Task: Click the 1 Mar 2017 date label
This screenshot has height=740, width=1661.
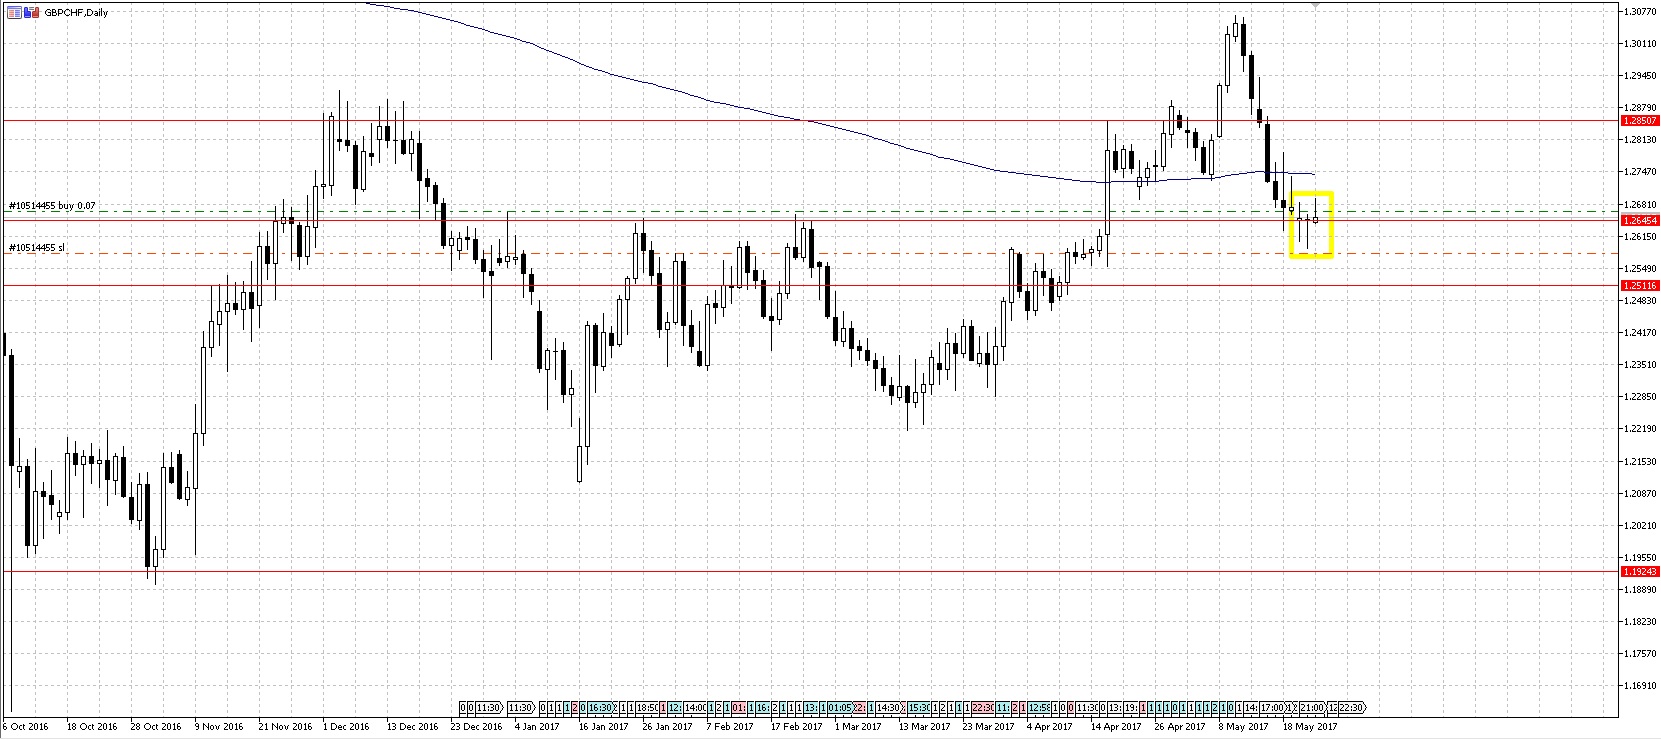Action: pos(858,727)
